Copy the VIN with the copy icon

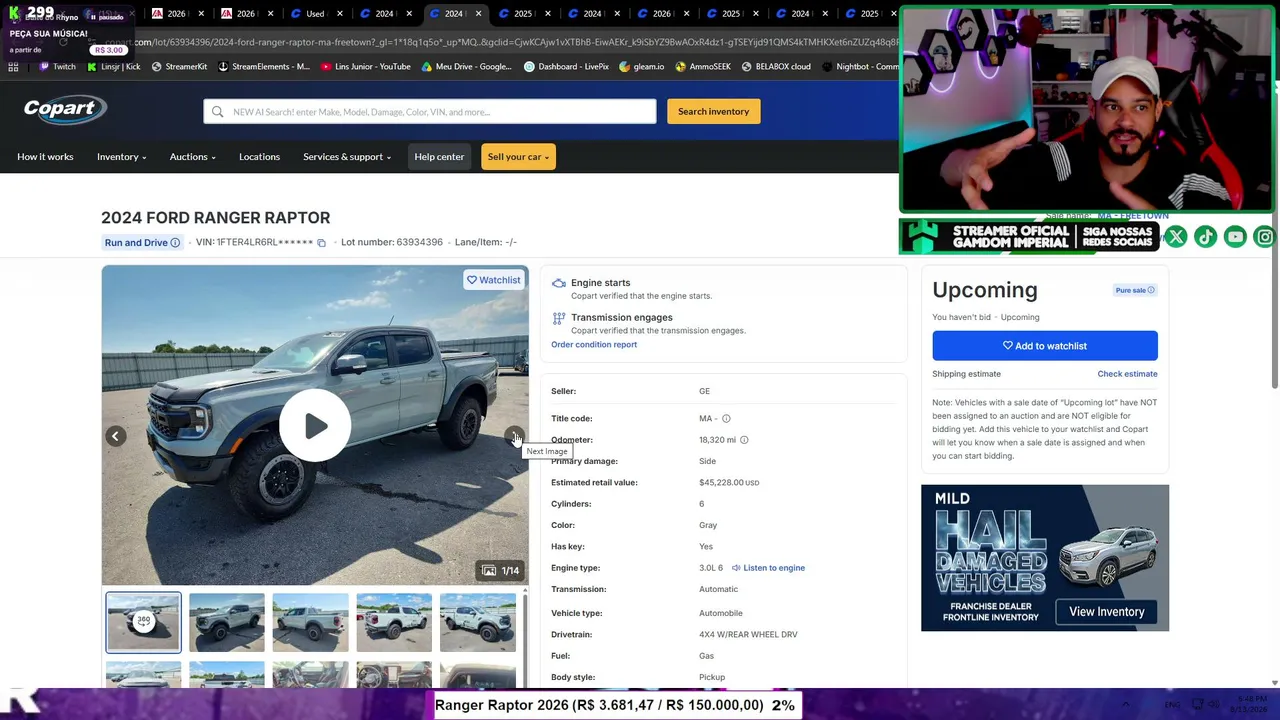tap(321, 243)
